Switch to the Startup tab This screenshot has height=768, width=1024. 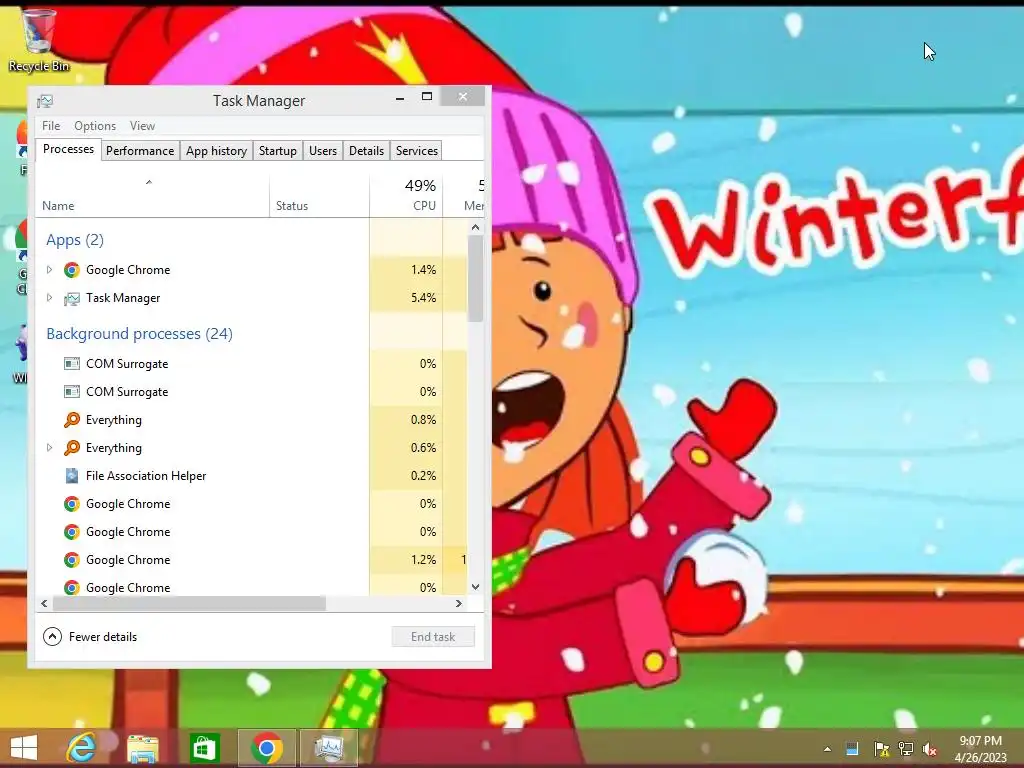point(278,151)
